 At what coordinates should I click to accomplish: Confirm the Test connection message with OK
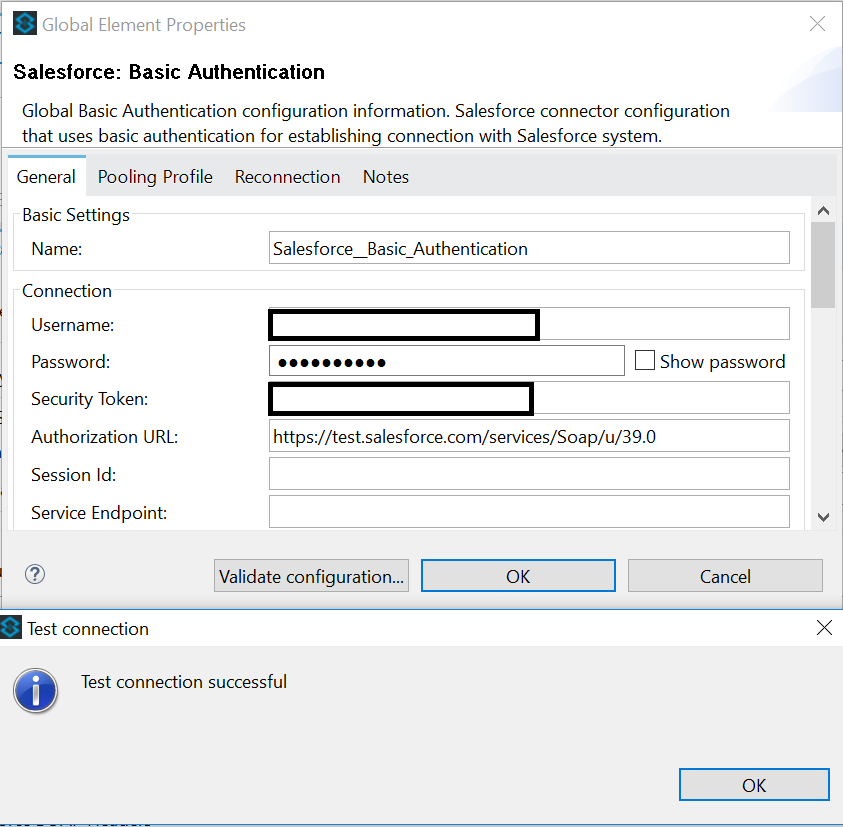[x=754, y=785]
